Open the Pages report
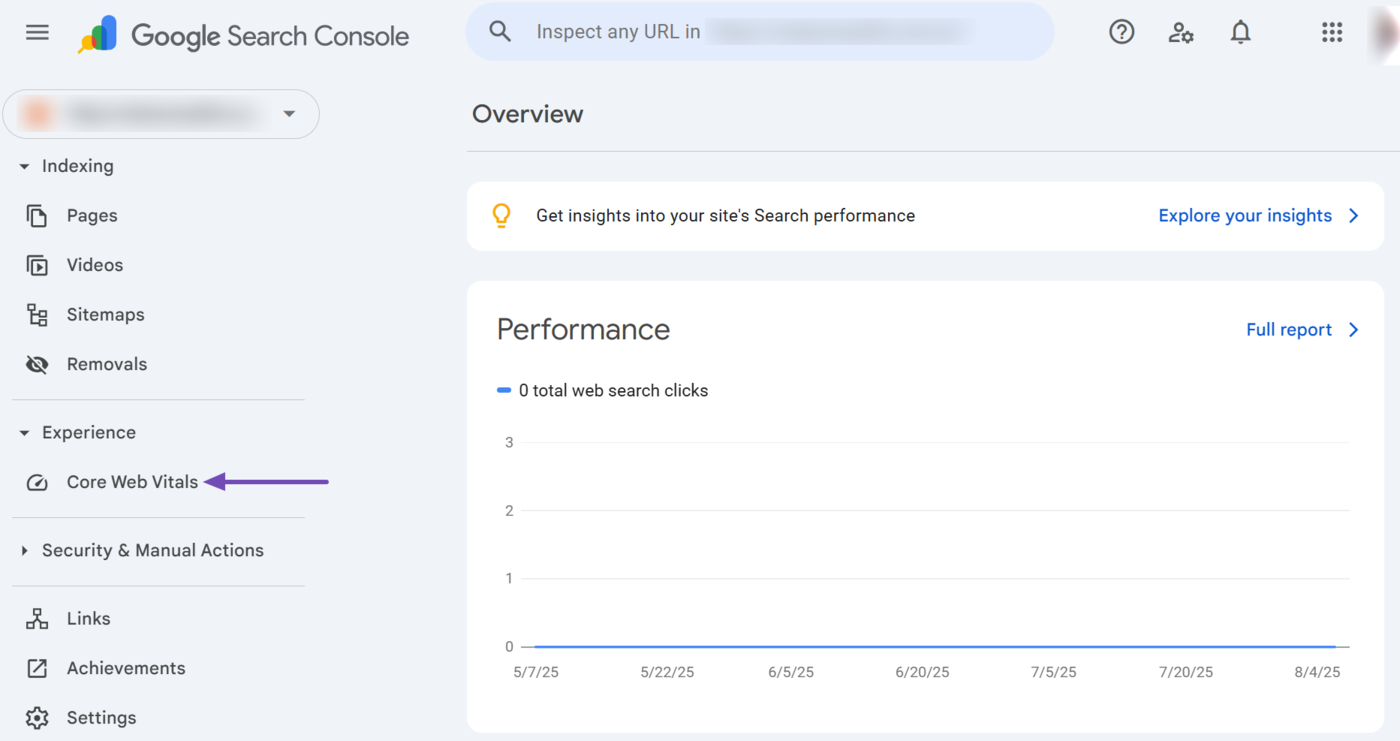Screen dimensions: 1400x741 [x=91, y=216]
